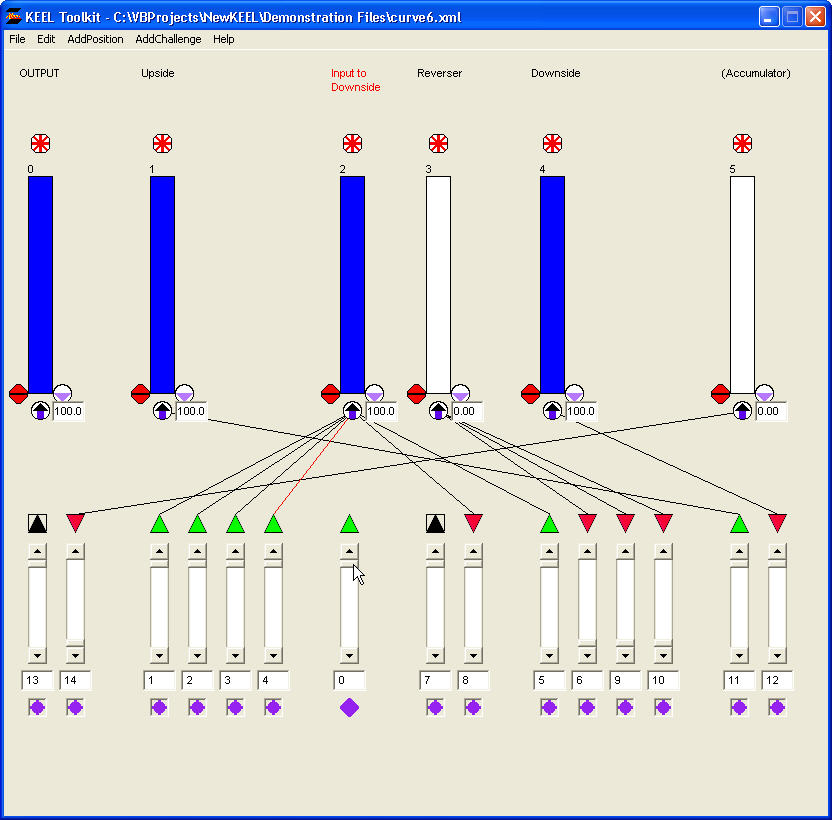This screenshot has width=832, height=820.
Task: Open the File menu
Action: 17,39
